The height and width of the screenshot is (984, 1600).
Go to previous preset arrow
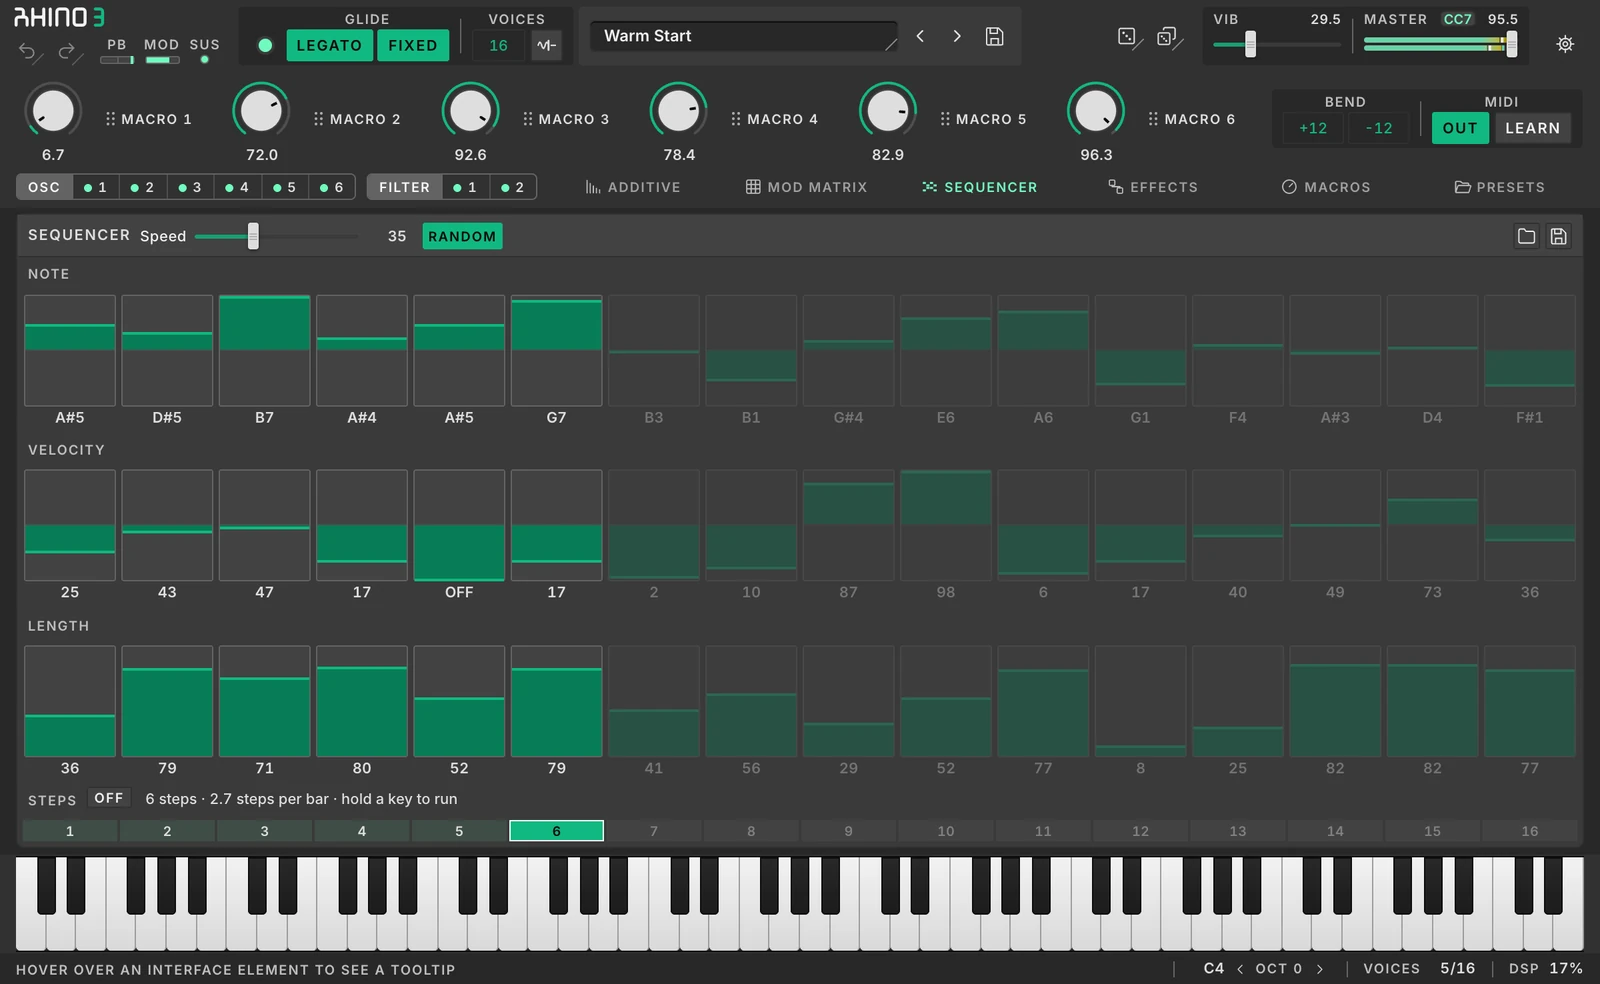(x=920, y=36)
